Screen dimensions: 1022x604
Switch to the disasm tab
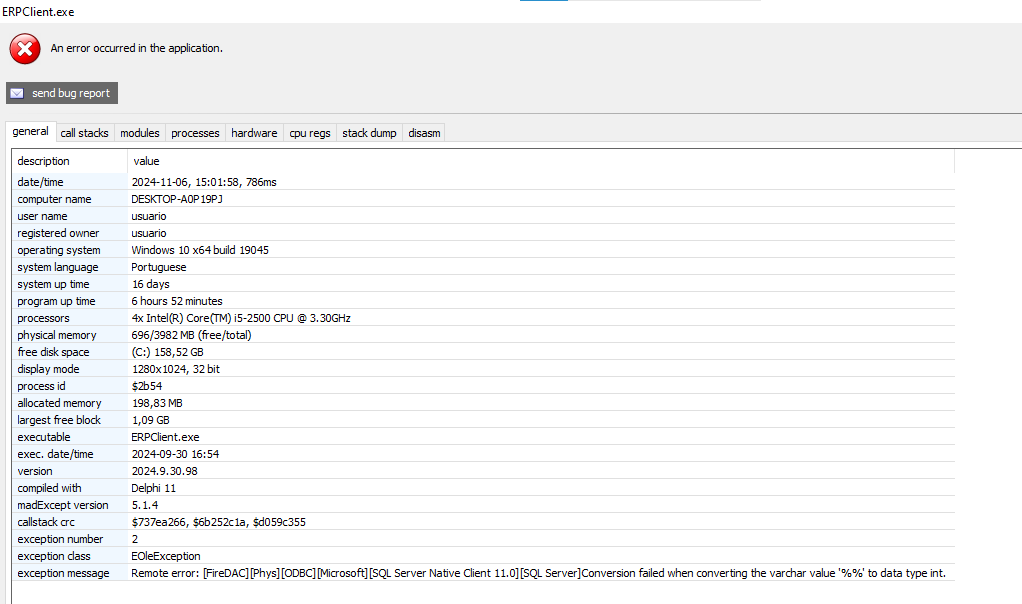tap(424, 133)
